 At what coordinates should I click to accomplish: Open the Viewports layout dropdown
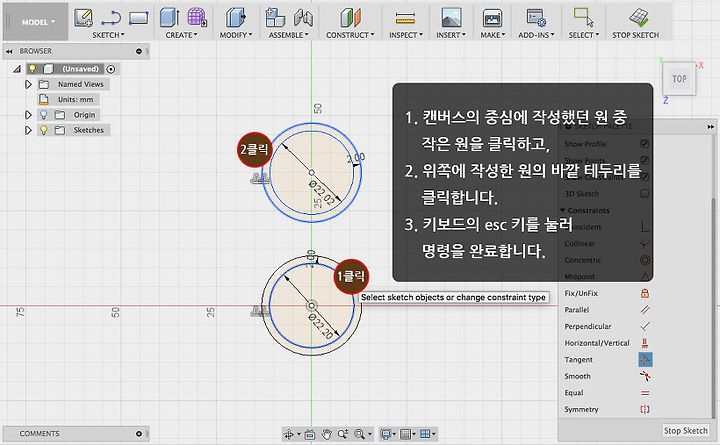click(428, 434)
